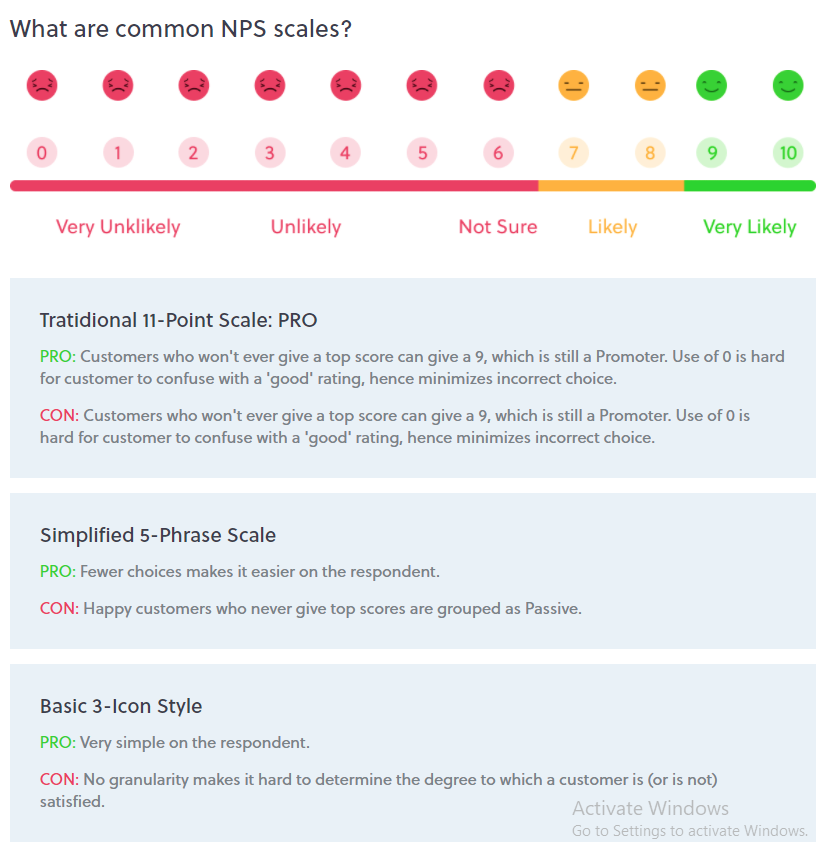Select the green smiley above score 10
826x851 pixels.
[788, 86]
